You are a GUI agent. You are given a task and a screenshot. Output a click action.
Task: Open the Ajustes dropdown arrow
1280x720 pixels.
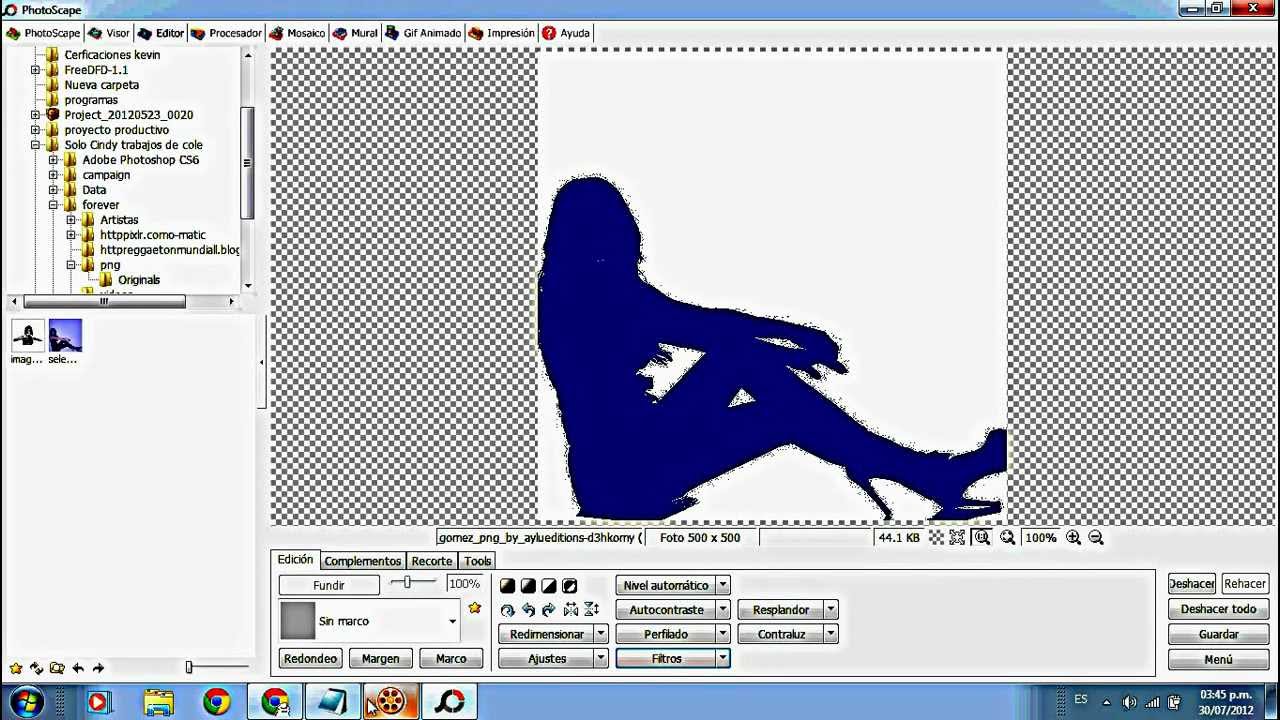click(601, 659)
